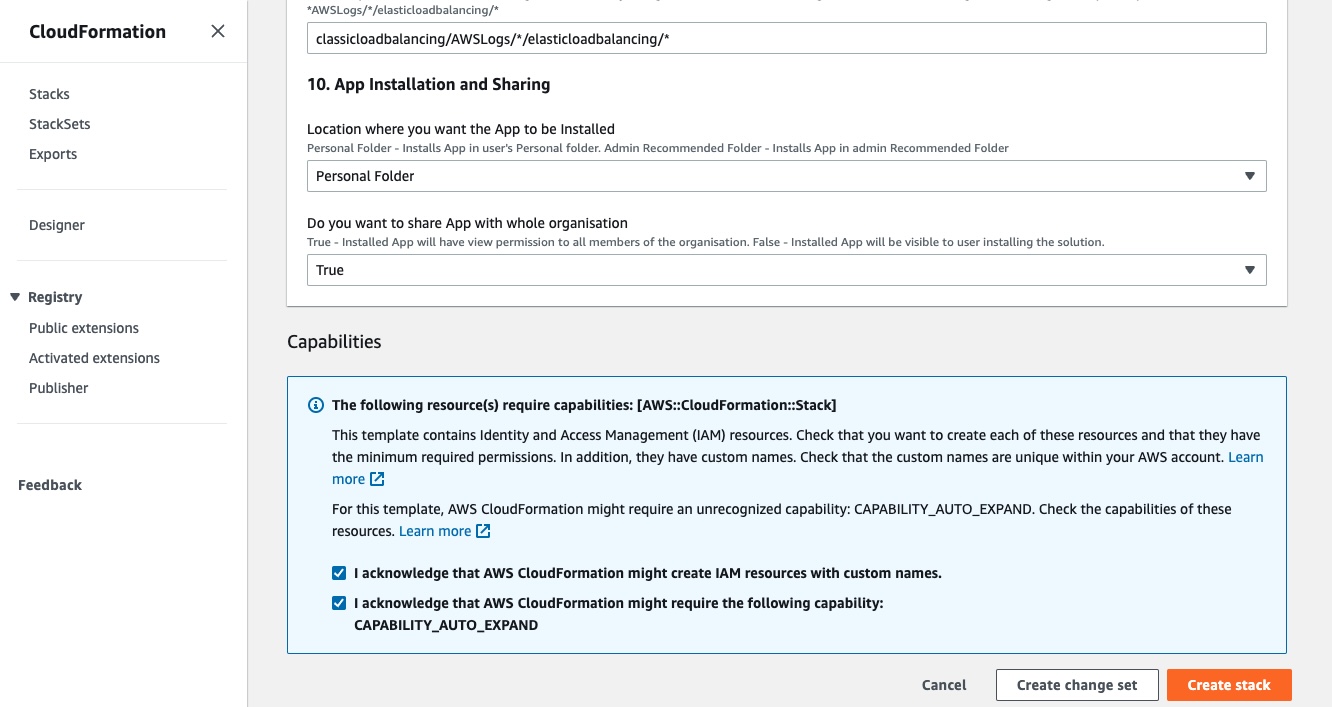
Task: Click the external link icon after CAPABILITY_AUTO_EXPAND Learn more
Action: pos(483,531)
